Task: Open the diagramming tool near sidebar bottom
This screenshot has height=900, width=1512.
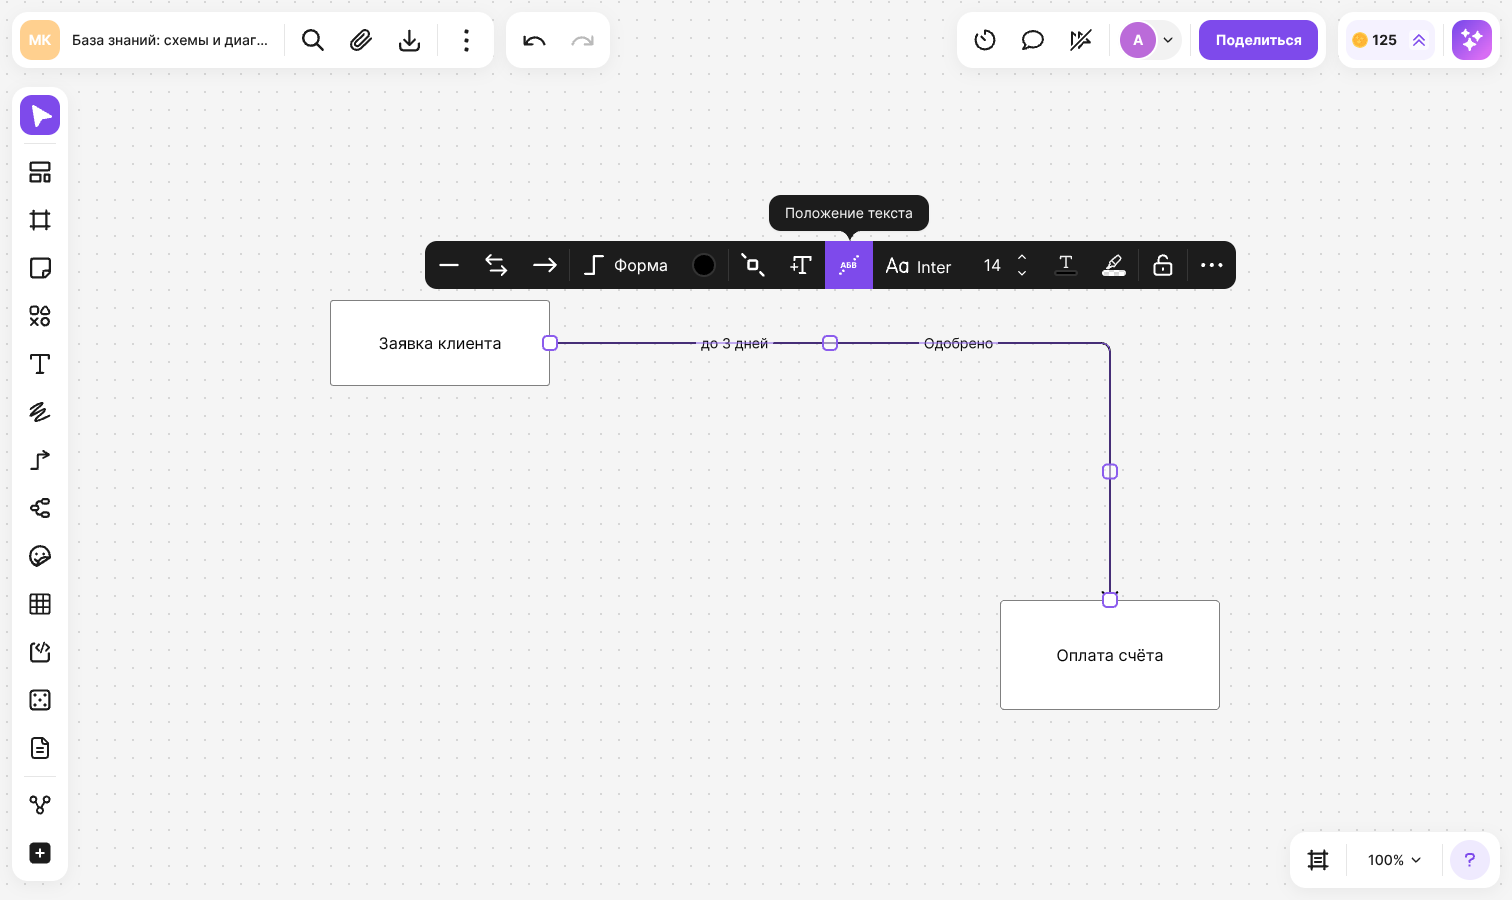Action: pyautogui.click(x=40, y=805)
